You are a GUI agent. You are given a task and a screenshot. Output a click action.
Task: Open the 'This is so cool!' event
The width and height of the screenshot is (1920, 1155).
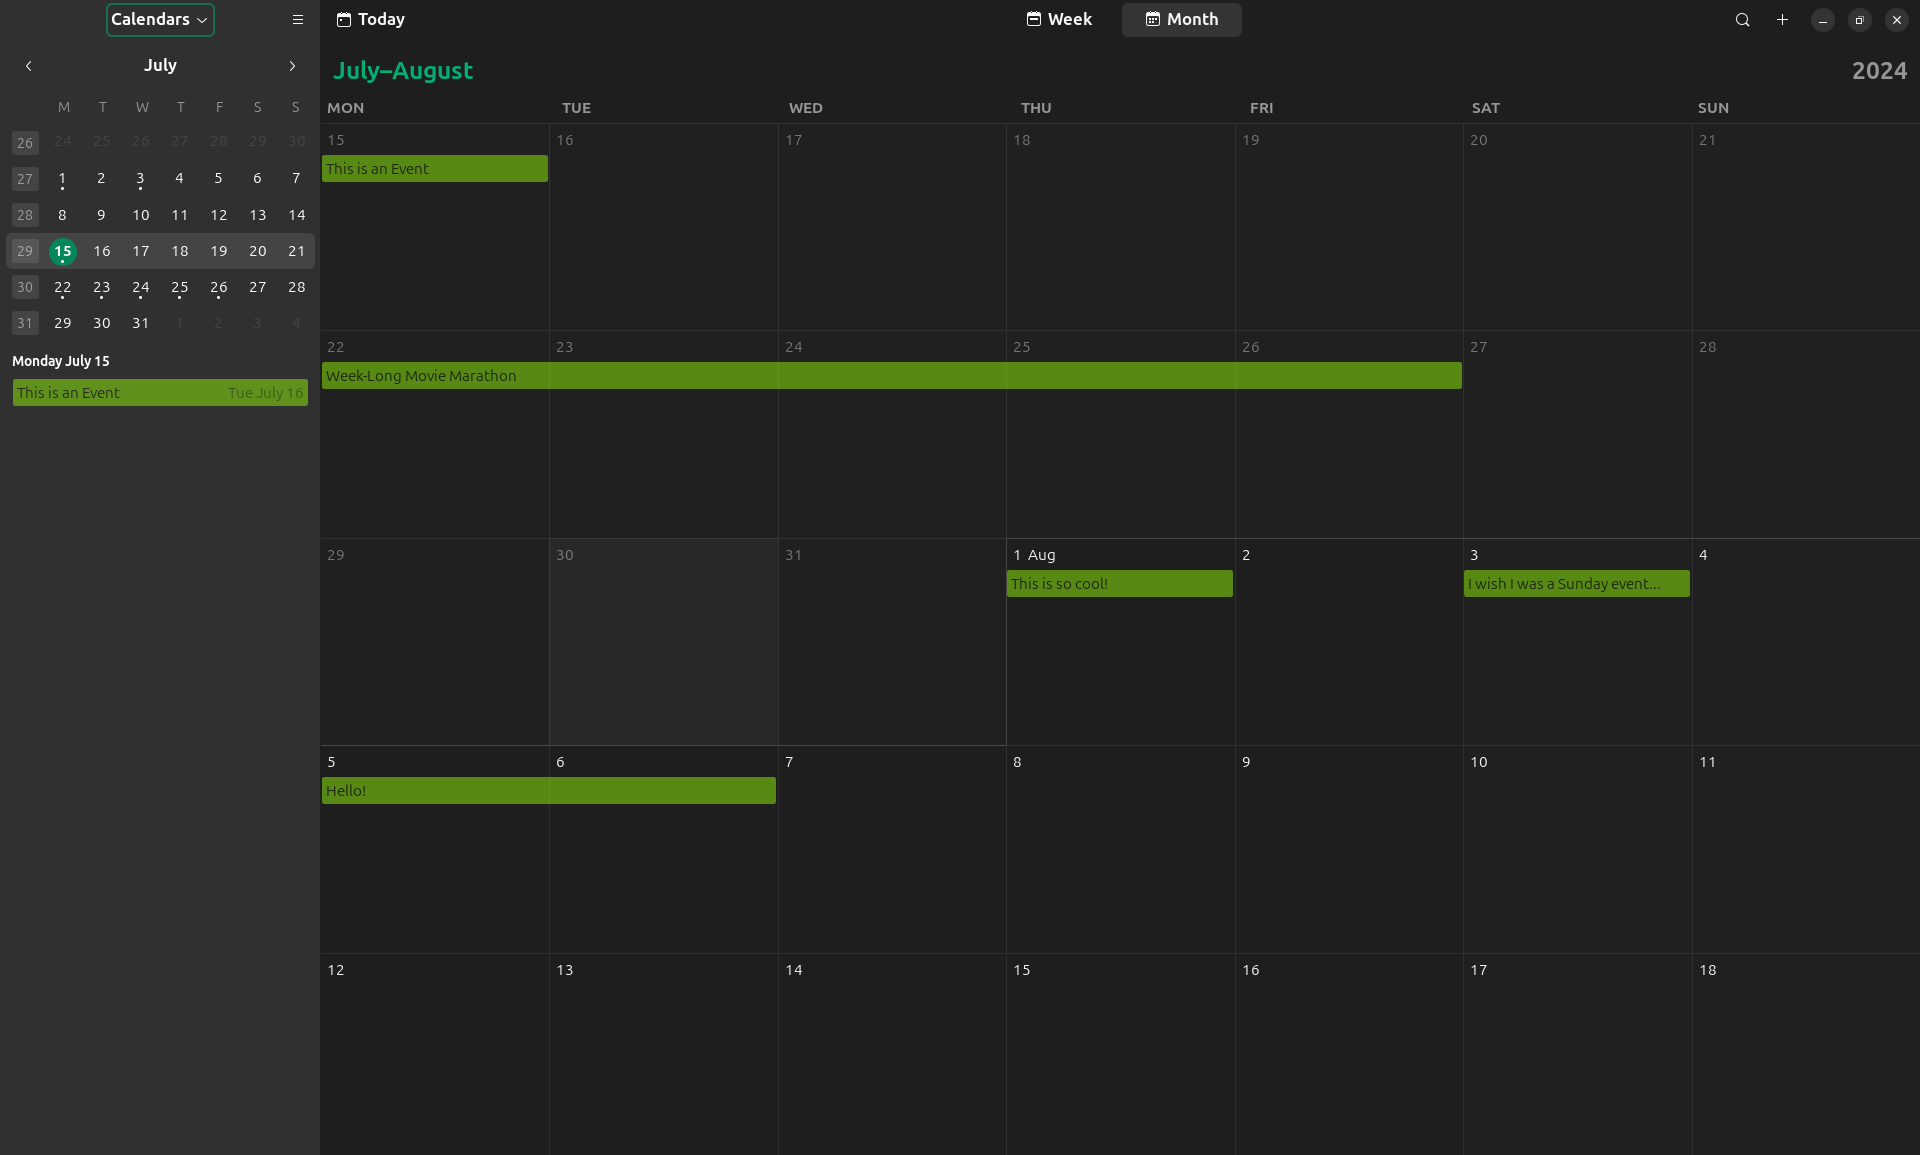click(x=1119, y=584)
